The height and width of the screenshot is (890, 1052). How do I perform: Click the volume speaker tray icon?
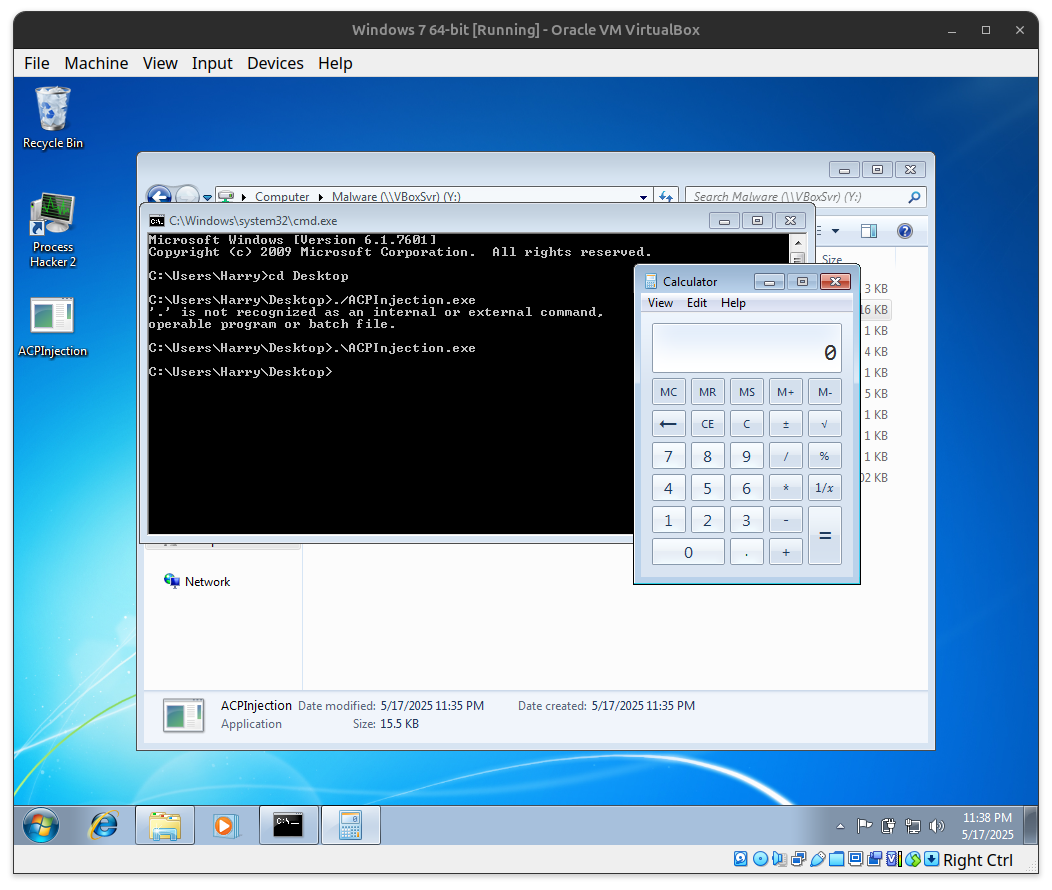[937, 826]
